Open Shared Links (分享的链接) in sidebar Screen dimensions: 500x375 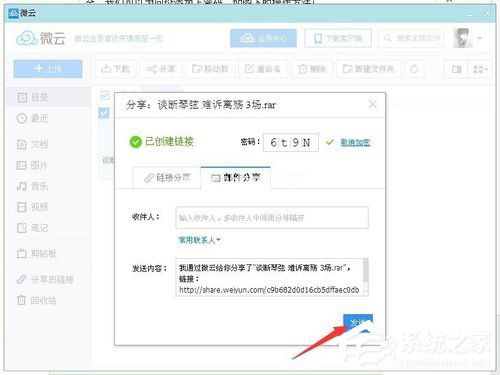[x=48, y=279]
